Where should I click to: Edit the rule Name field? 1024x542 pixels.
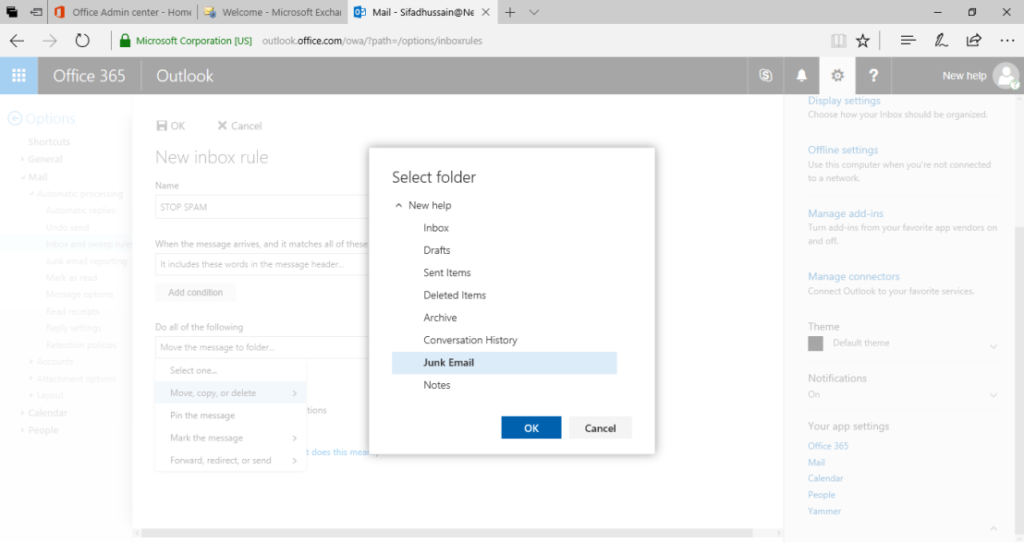click(x=262, y=207)
